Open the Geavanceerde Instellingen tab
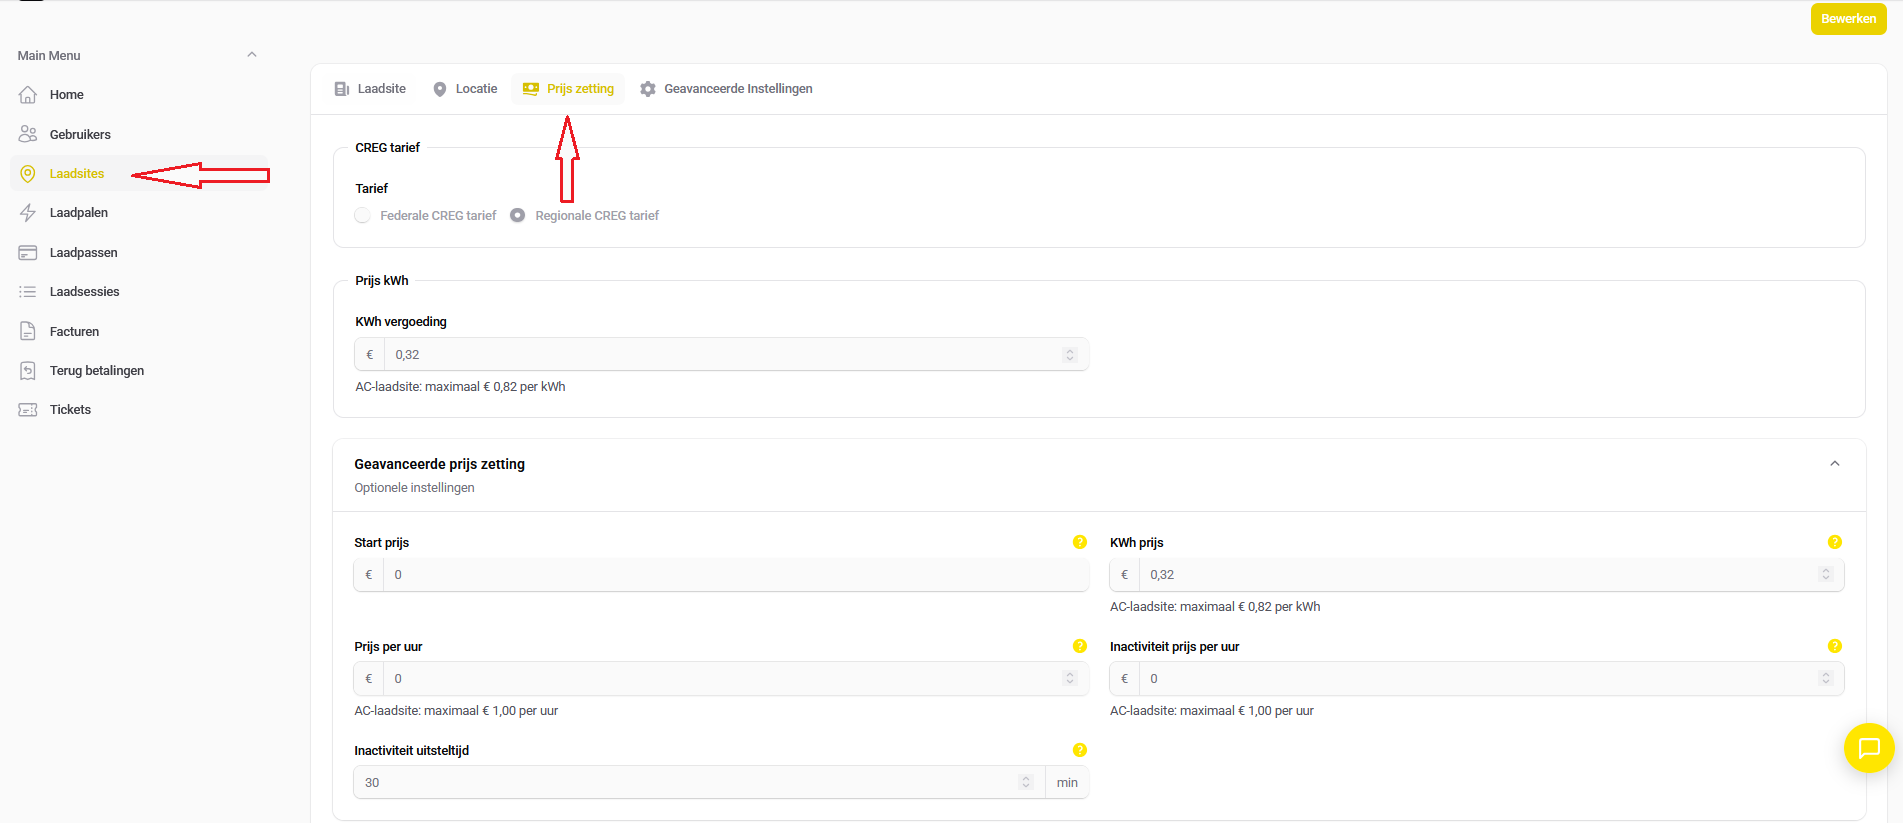This screenshot has width=1903, height=823. (x=726, y=89)
